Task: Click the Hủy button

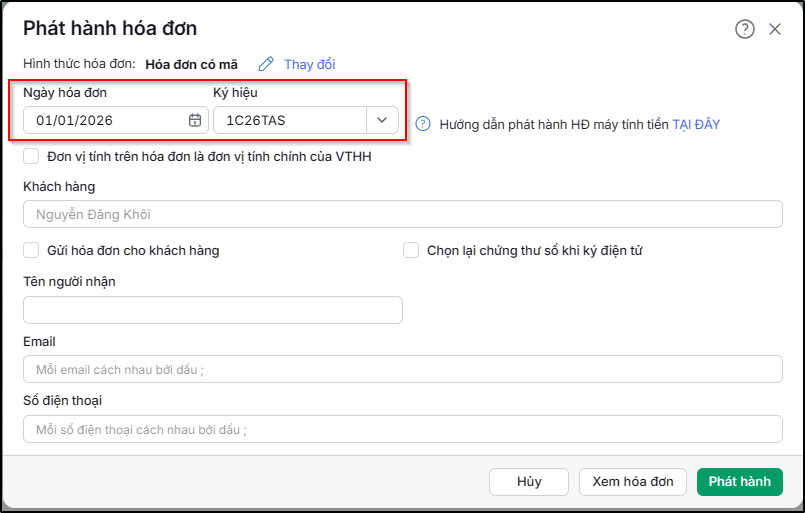Action: (x=529, y=482)
